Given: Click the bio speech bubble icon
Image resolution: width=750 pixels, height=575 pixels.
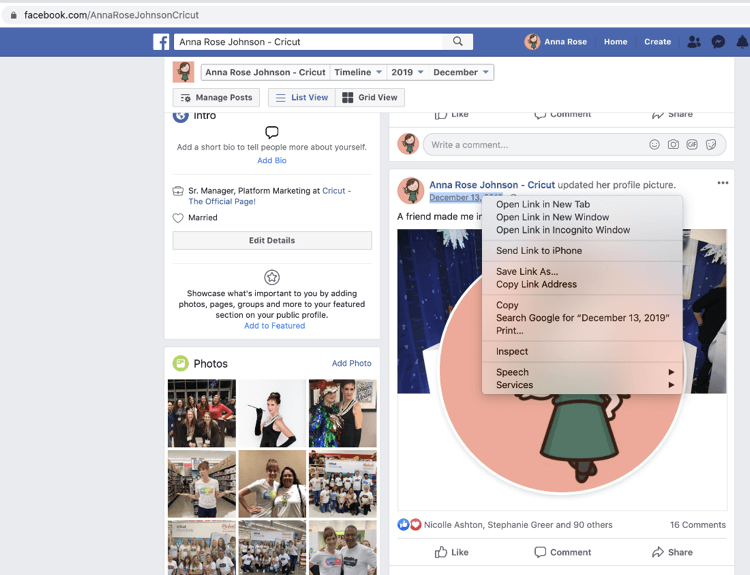Looking at the screenshot, I should click(x=272, y=132).
